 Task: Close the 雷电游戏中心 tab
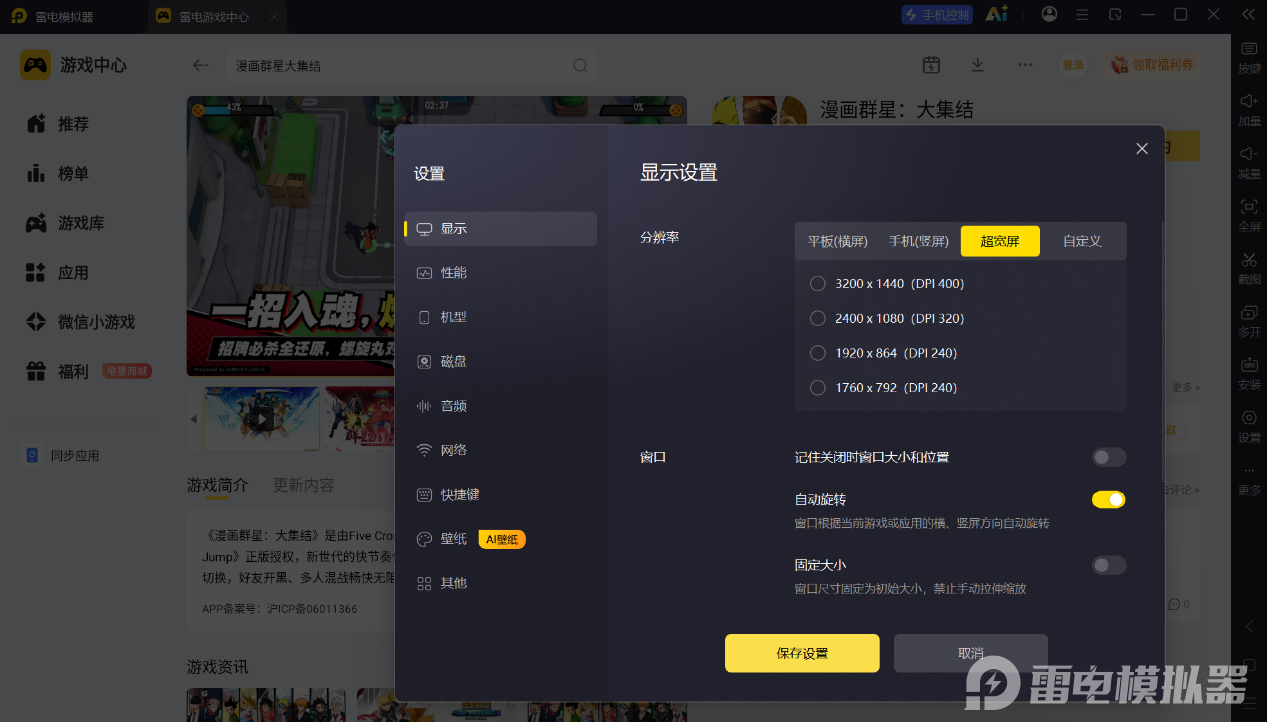pyautogui.click(x=273, y=17)
